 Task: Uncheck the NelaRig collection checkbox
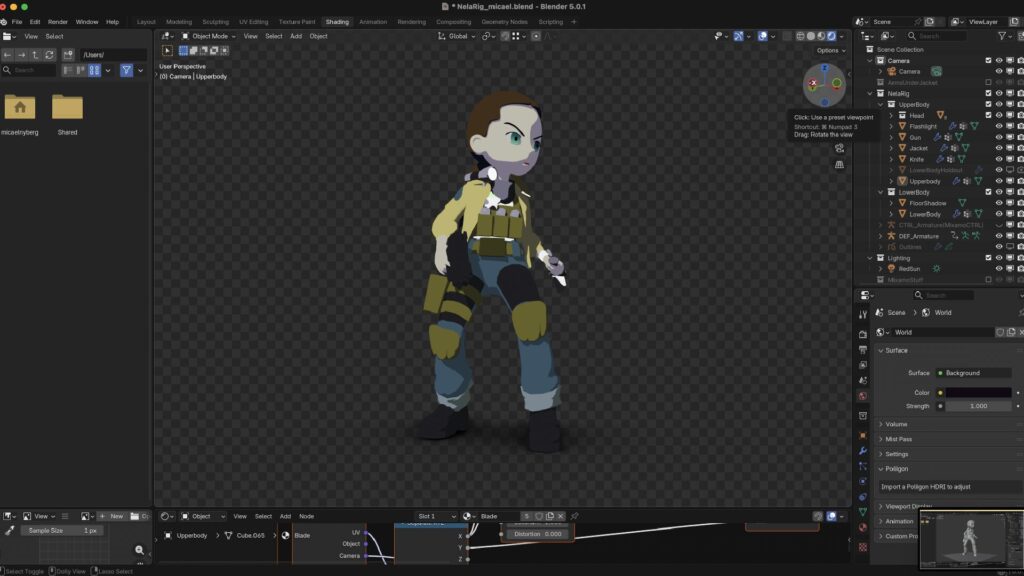988,93
